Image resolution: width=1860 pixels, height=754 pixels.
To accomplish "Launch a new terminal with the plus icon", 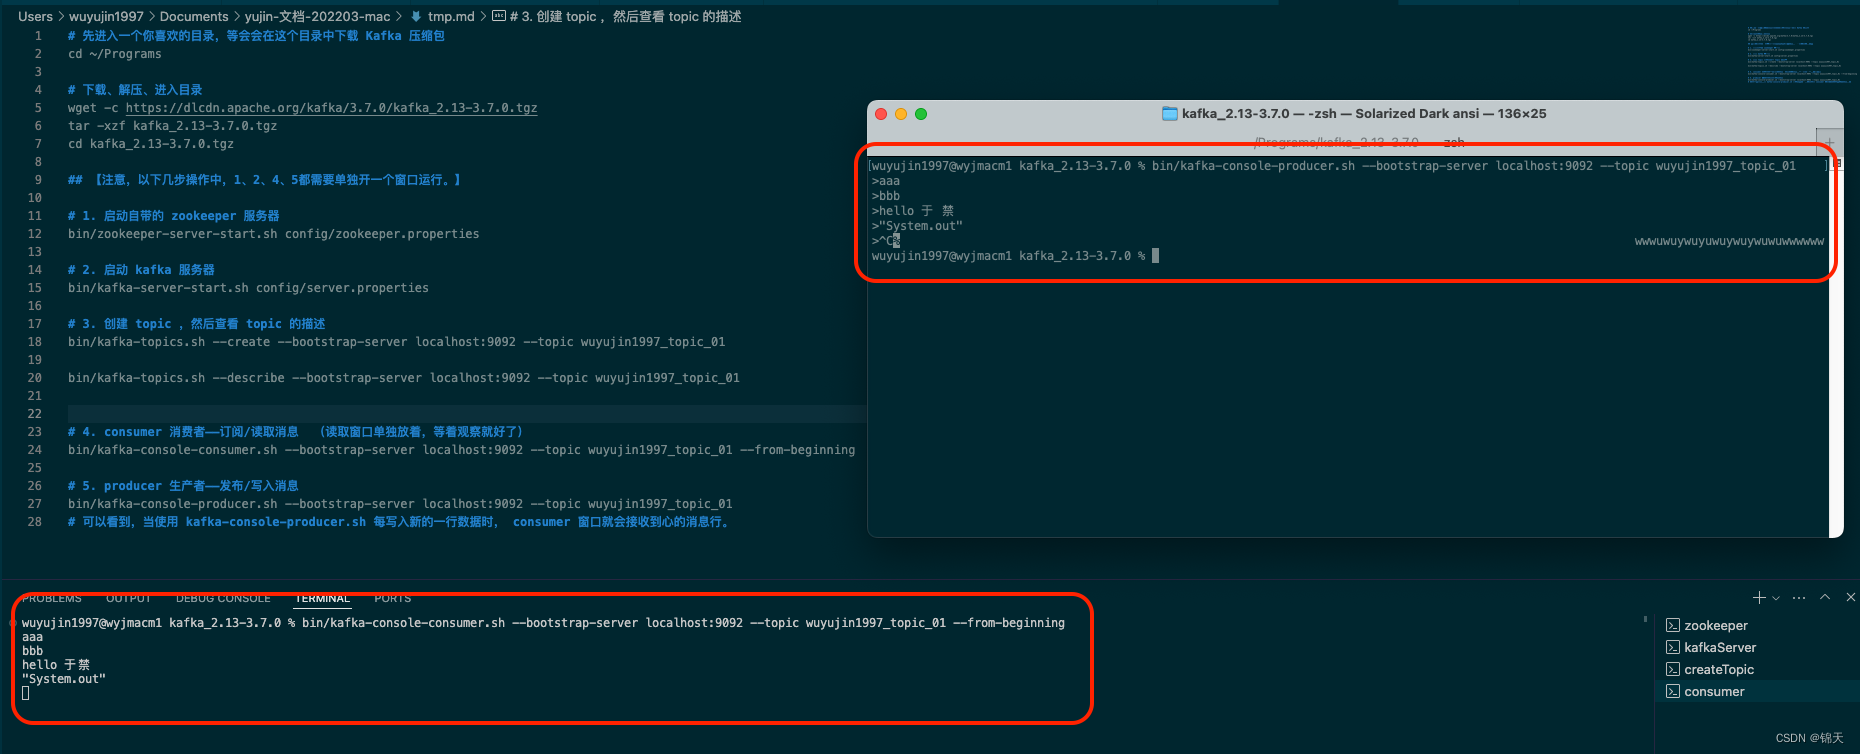I will (x=1759, y=597).
